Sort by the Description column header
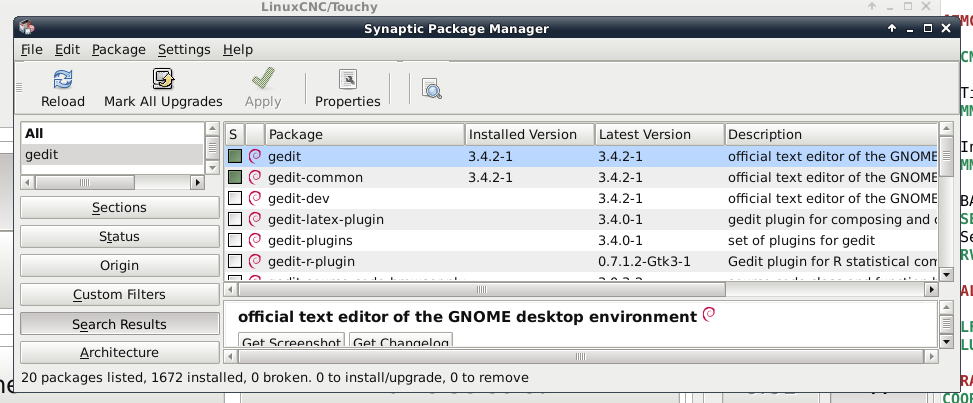Screen dimensions: 973x403 coord(830,134)
